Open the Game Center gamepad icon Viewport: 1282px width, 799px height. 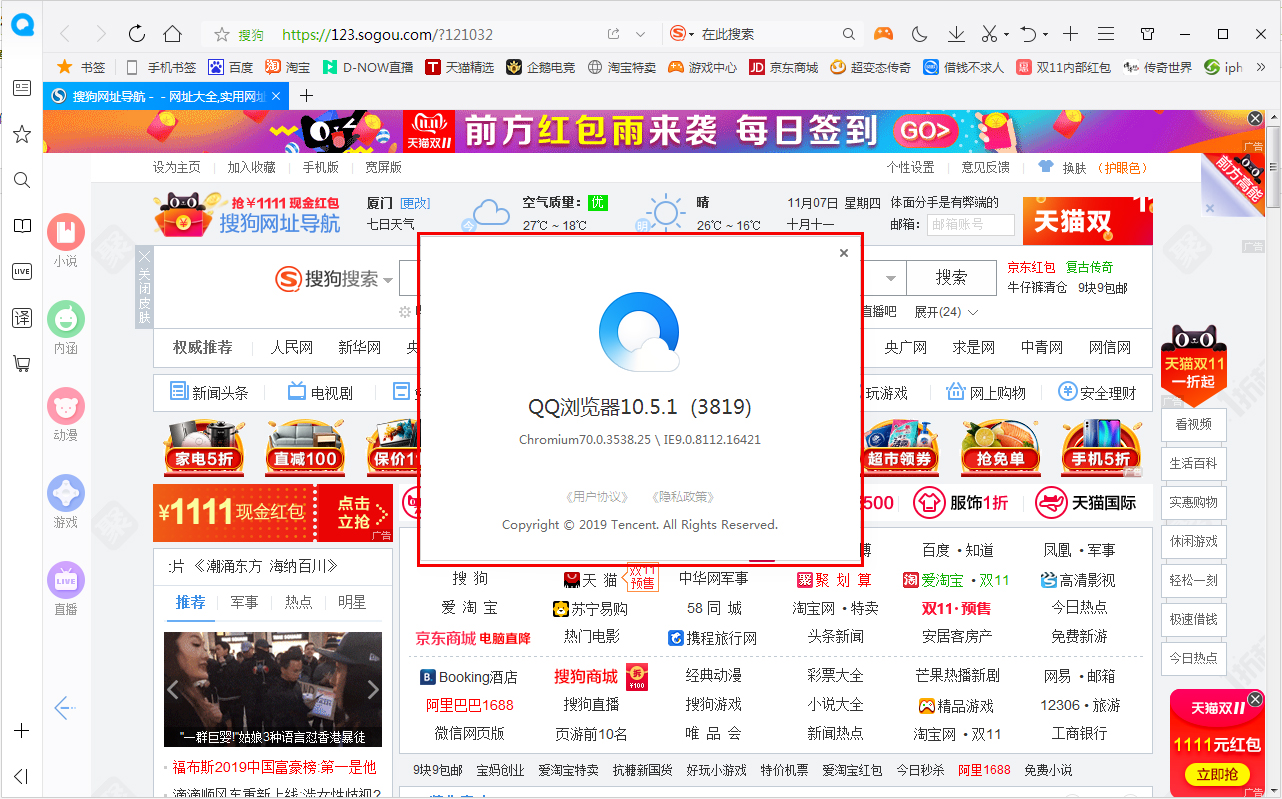coord(883,33)
